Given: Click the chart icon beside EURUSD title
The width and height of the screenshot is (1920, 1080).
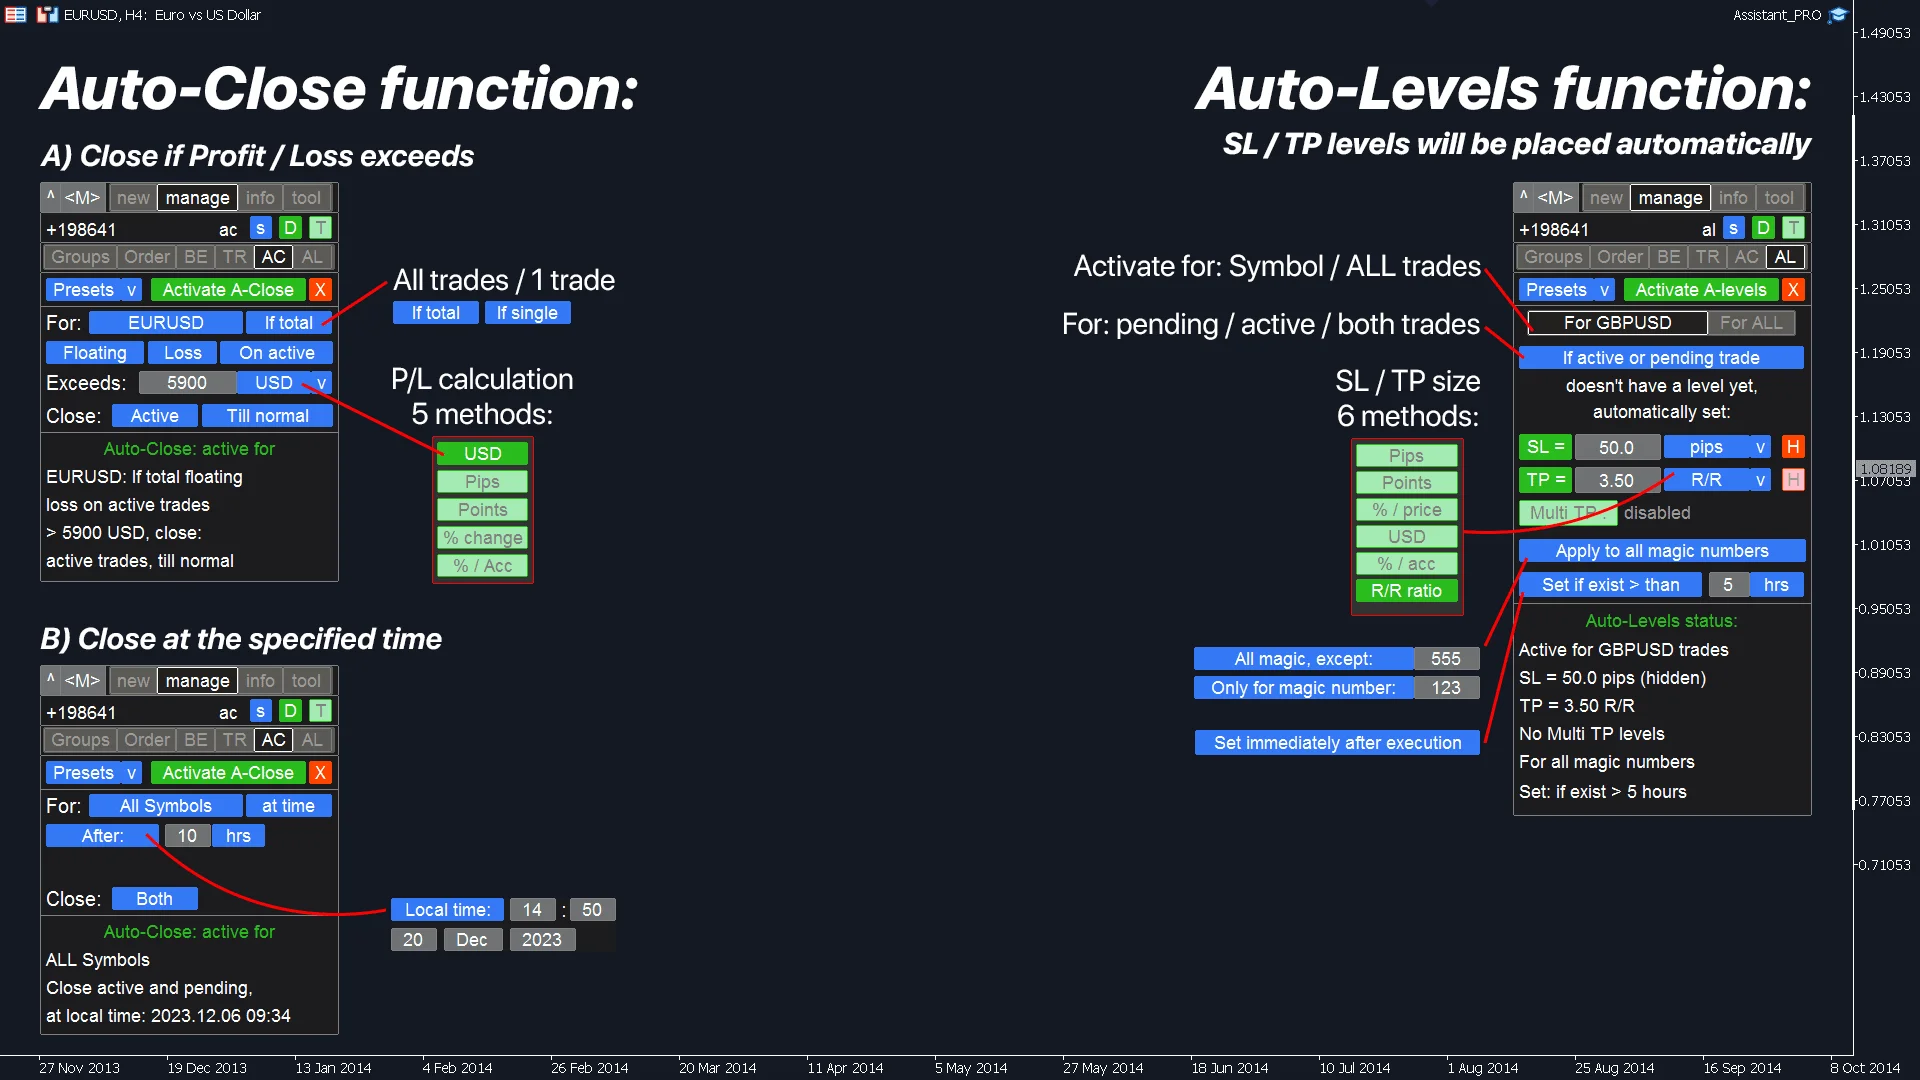Looking at the screenshot, I should [47, 15].
